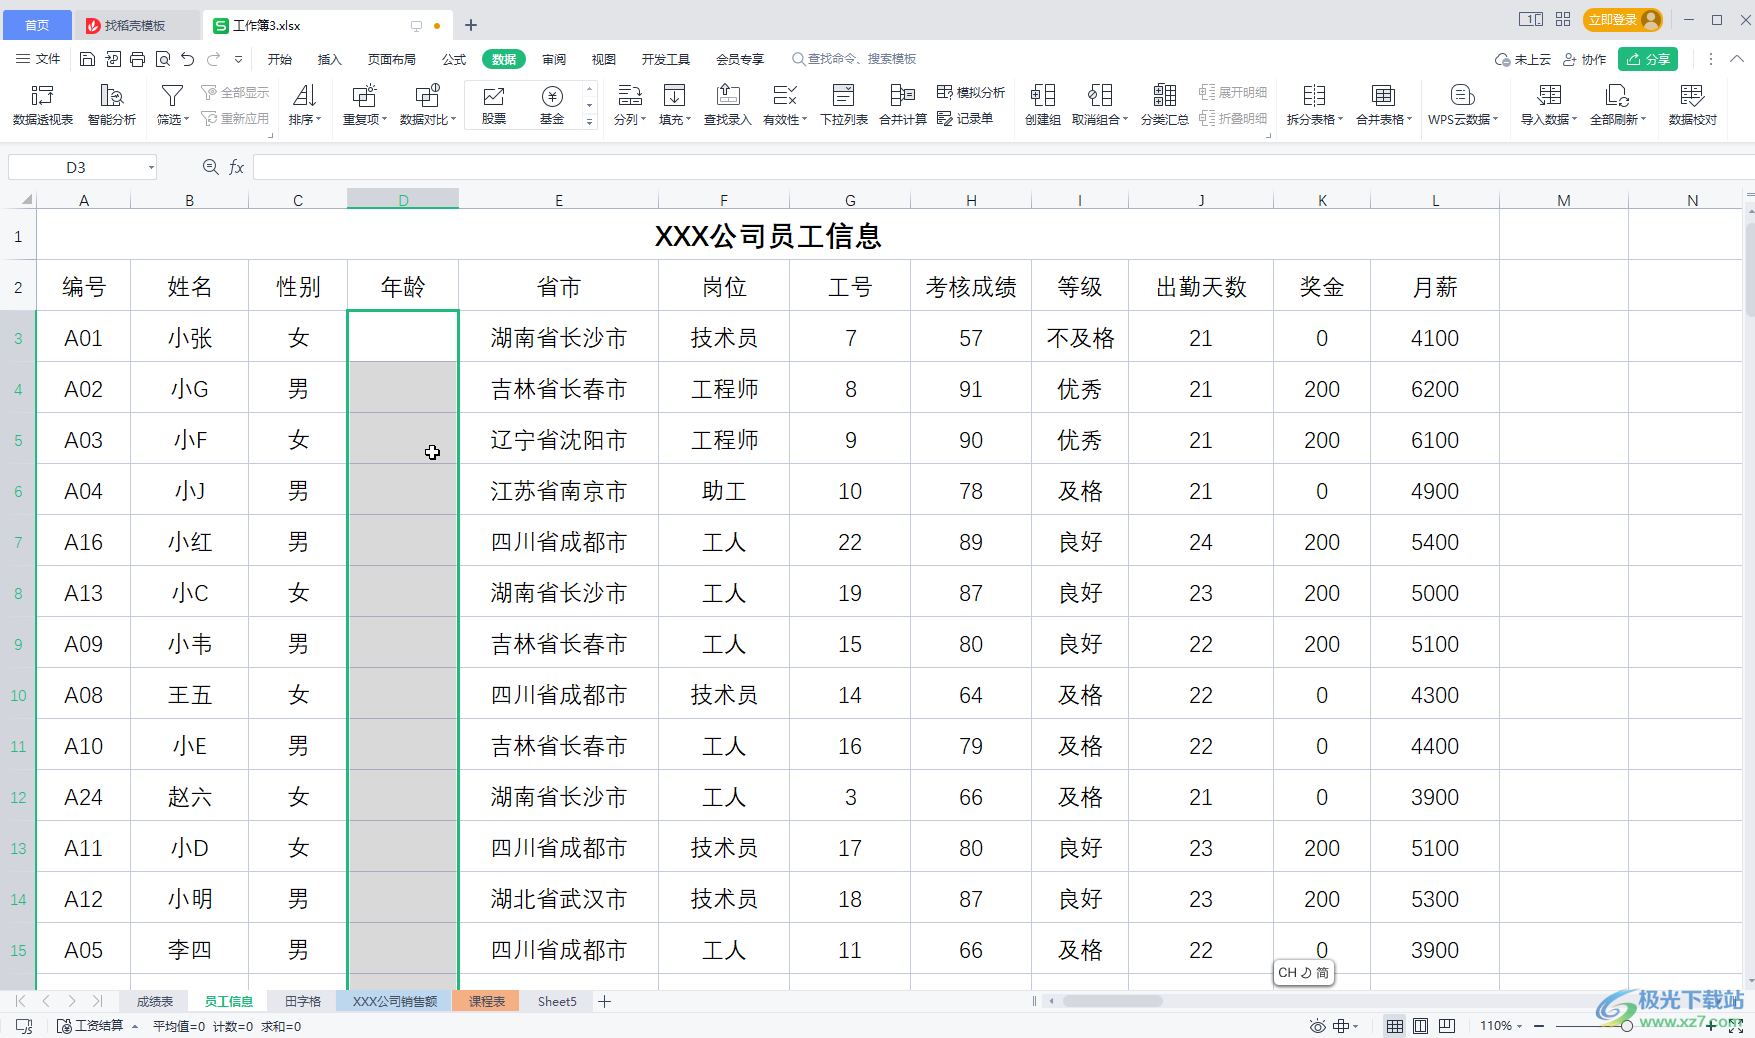This screenshot has height=1038, width=1755.
Task: Click the command search box 查找命令
Action: (853, 59)
